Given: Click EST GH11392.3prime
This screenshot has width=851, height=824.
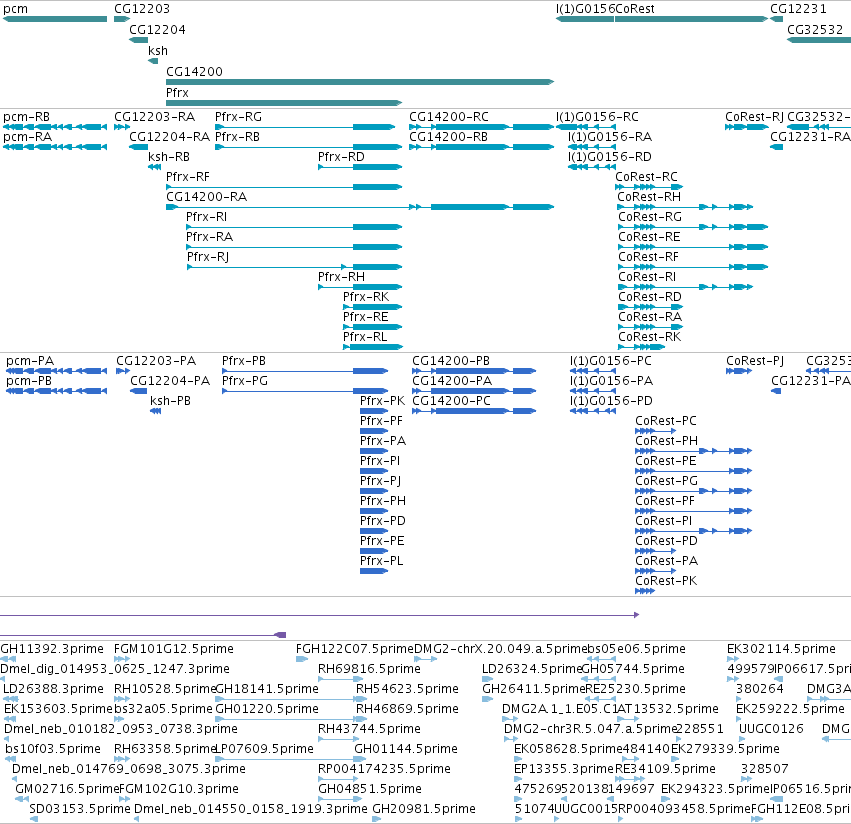Looking at the screenshot, I should click(8, 659).
